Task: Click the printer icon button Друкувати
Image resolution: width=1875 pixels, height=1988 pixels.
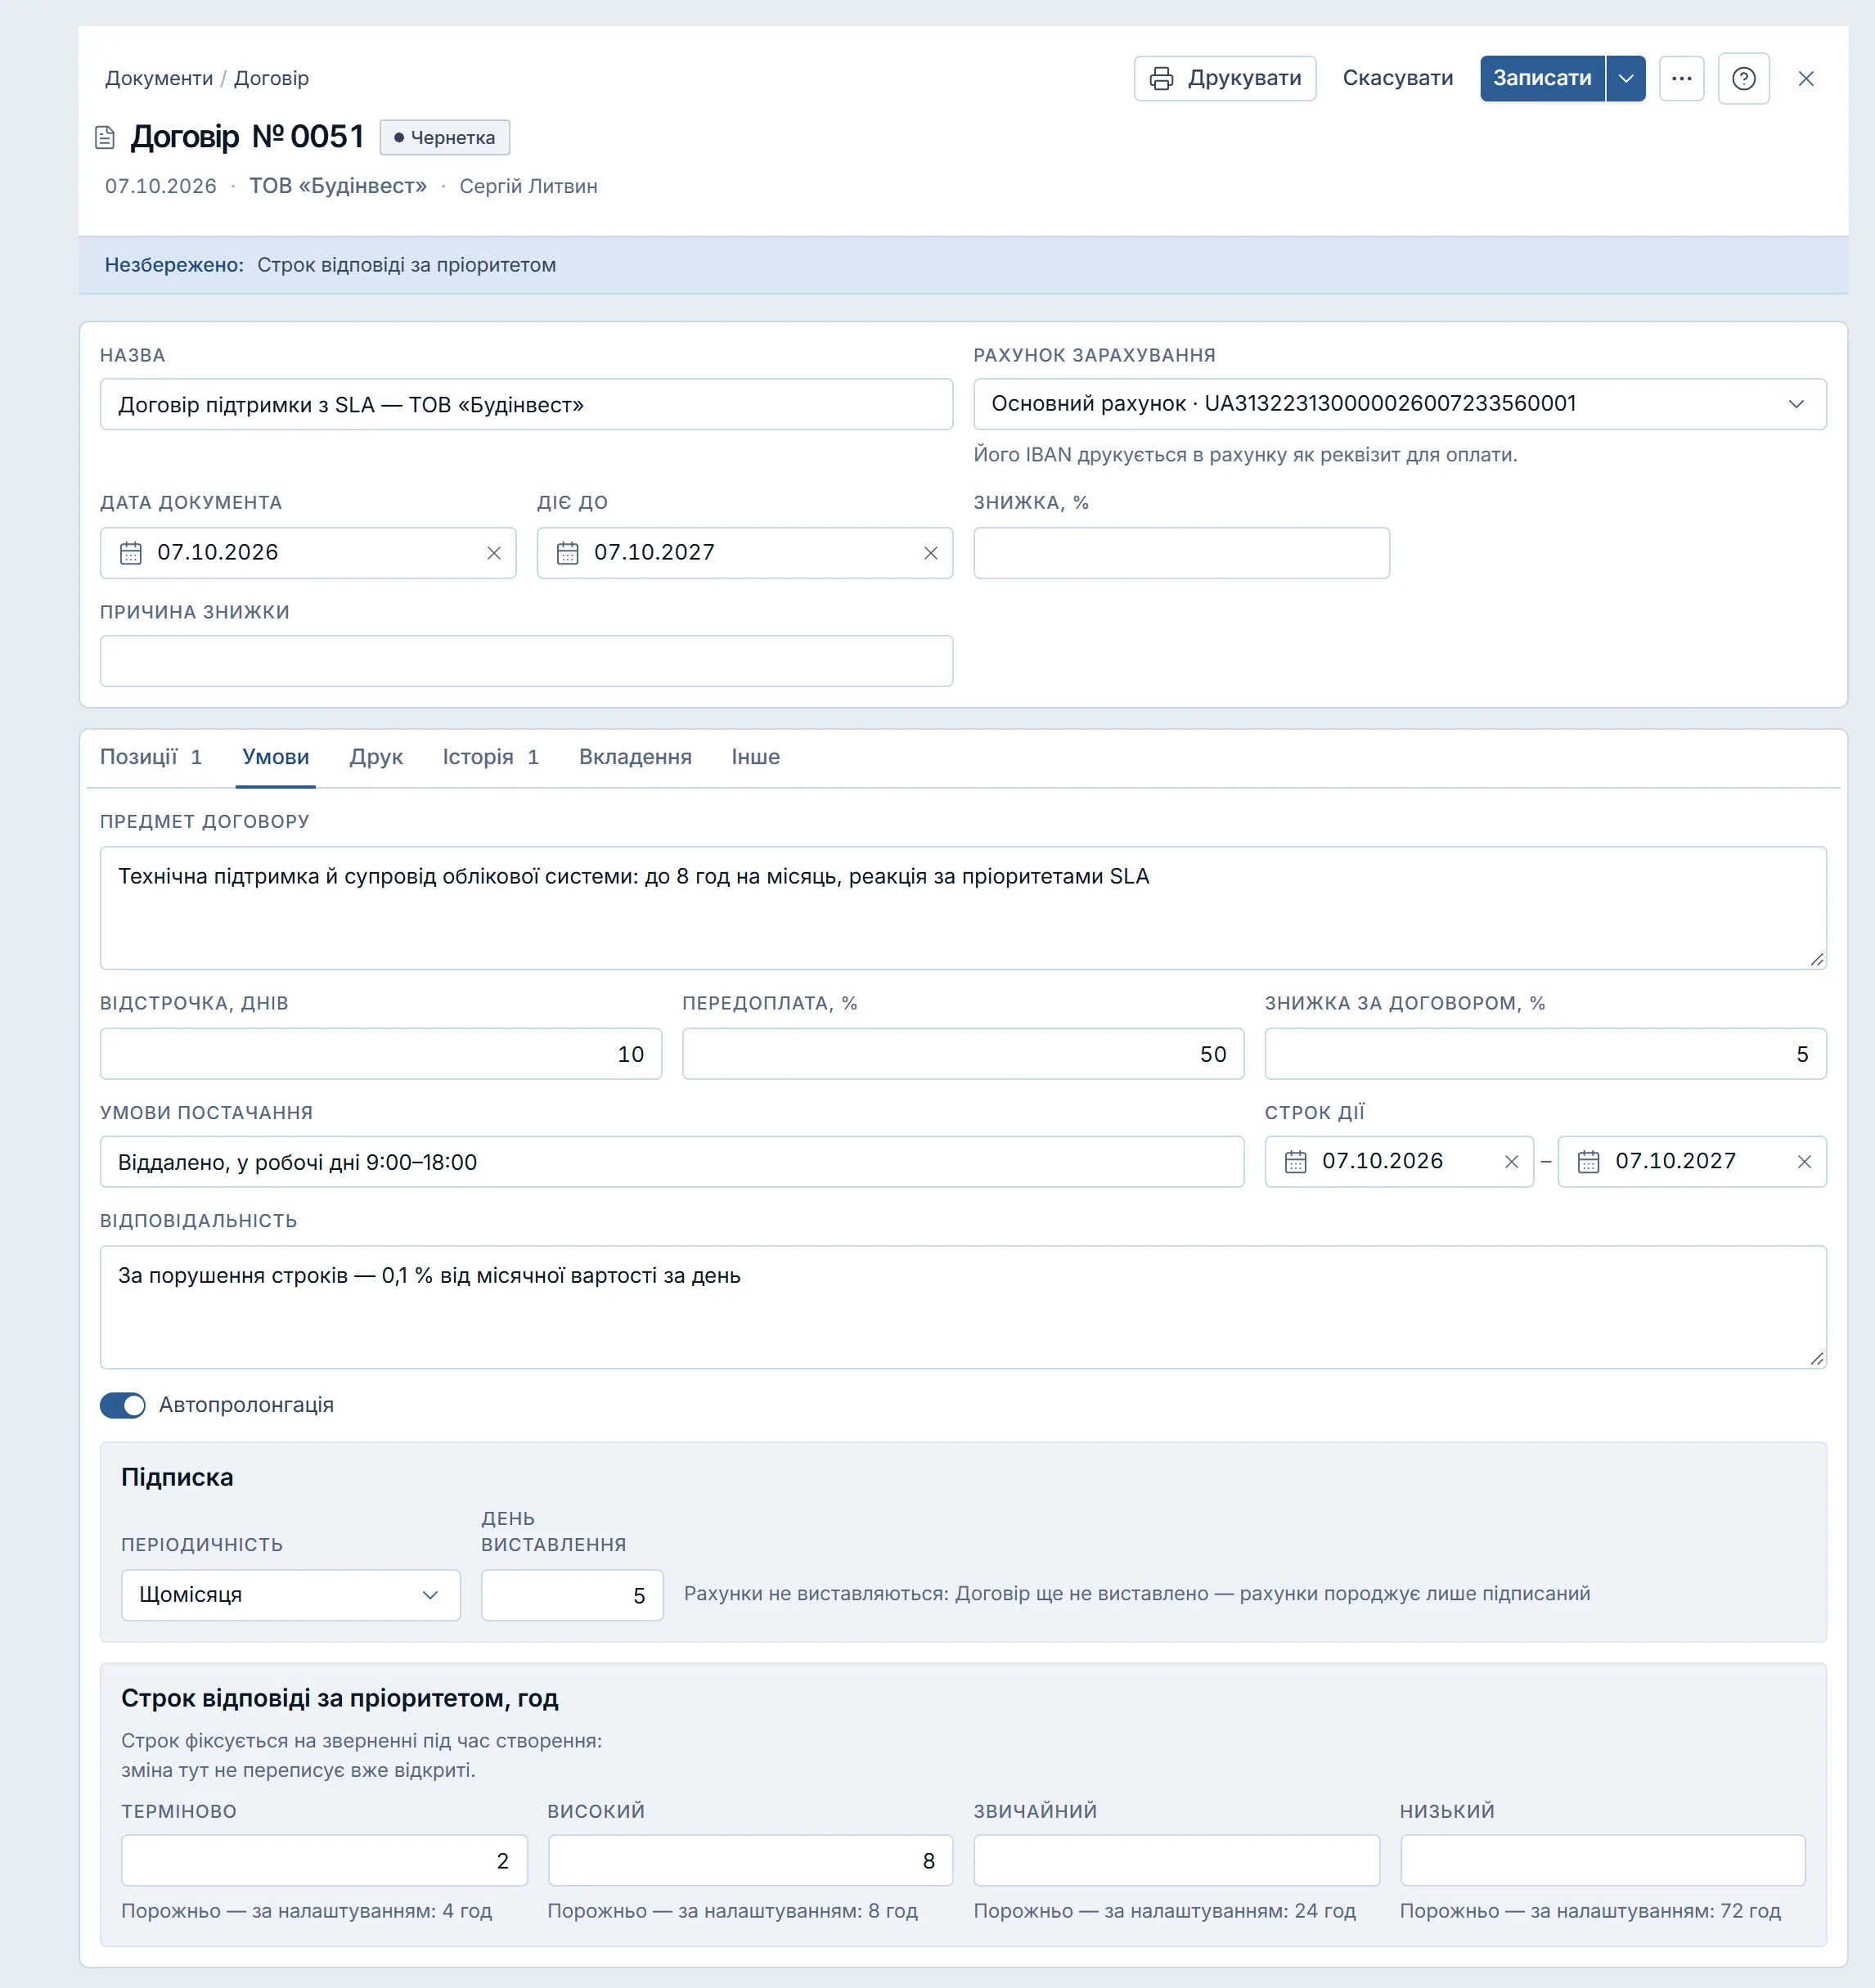Action: pyautogui.click(x=1224, y=78)
